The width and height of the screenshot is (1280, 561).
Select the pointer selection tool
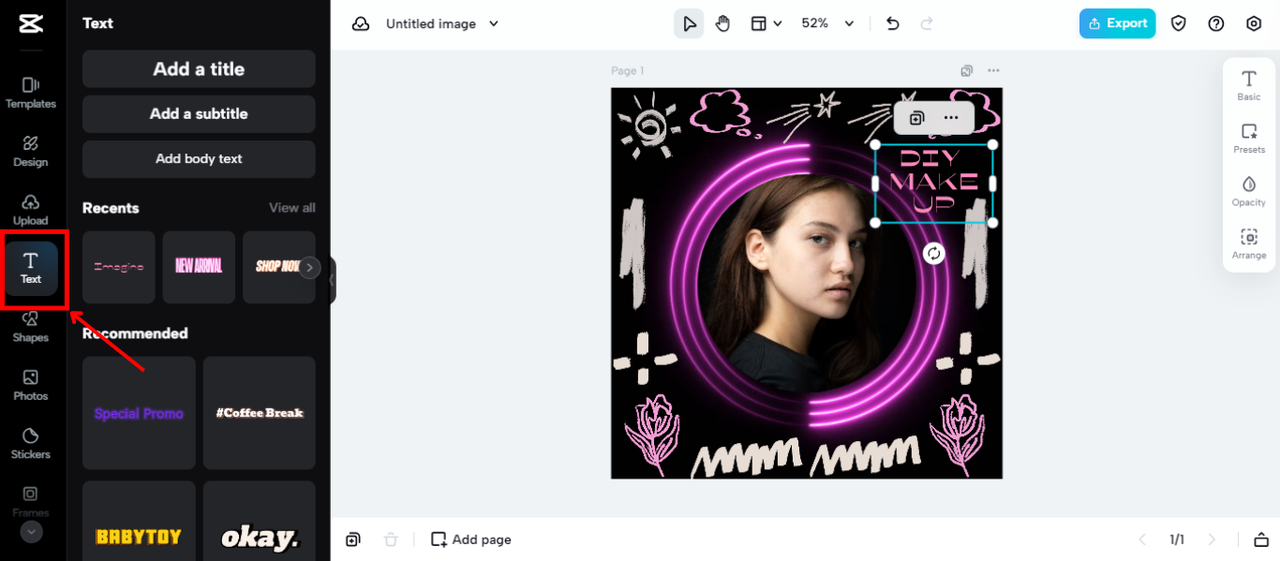689,24
